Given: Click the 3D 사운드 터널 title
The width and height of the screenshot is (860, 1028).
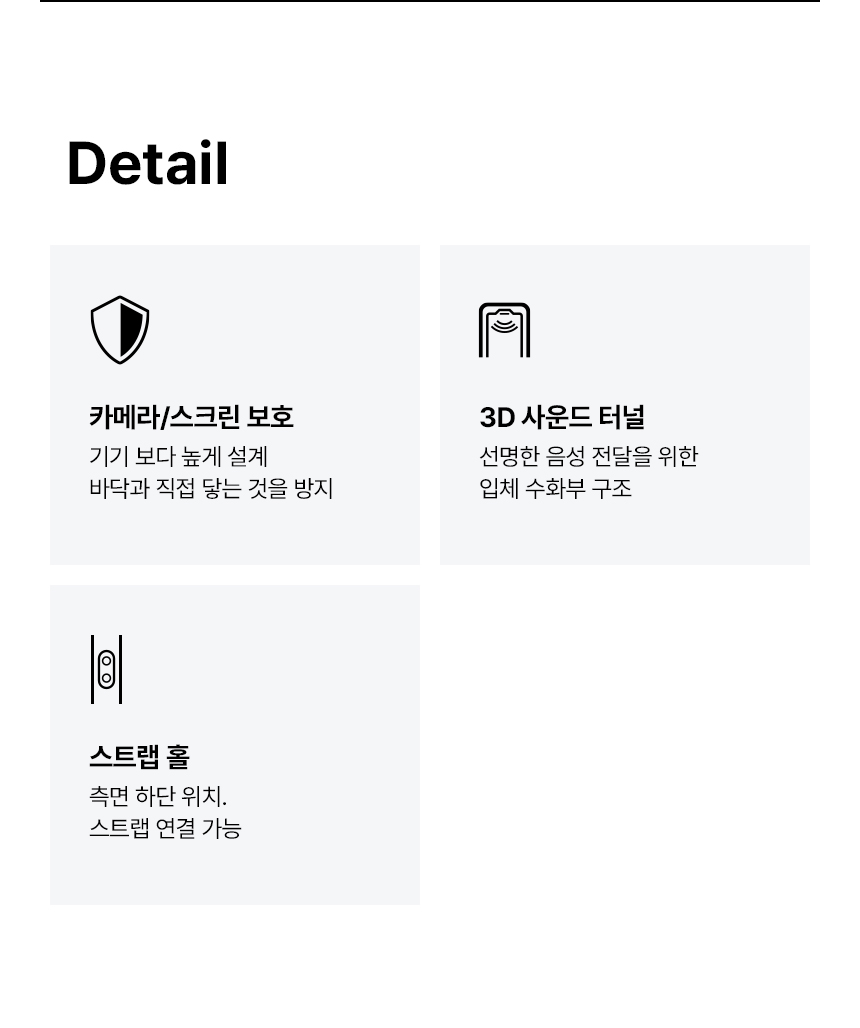Looking at the screenshot, I should (x=562, y=417).
